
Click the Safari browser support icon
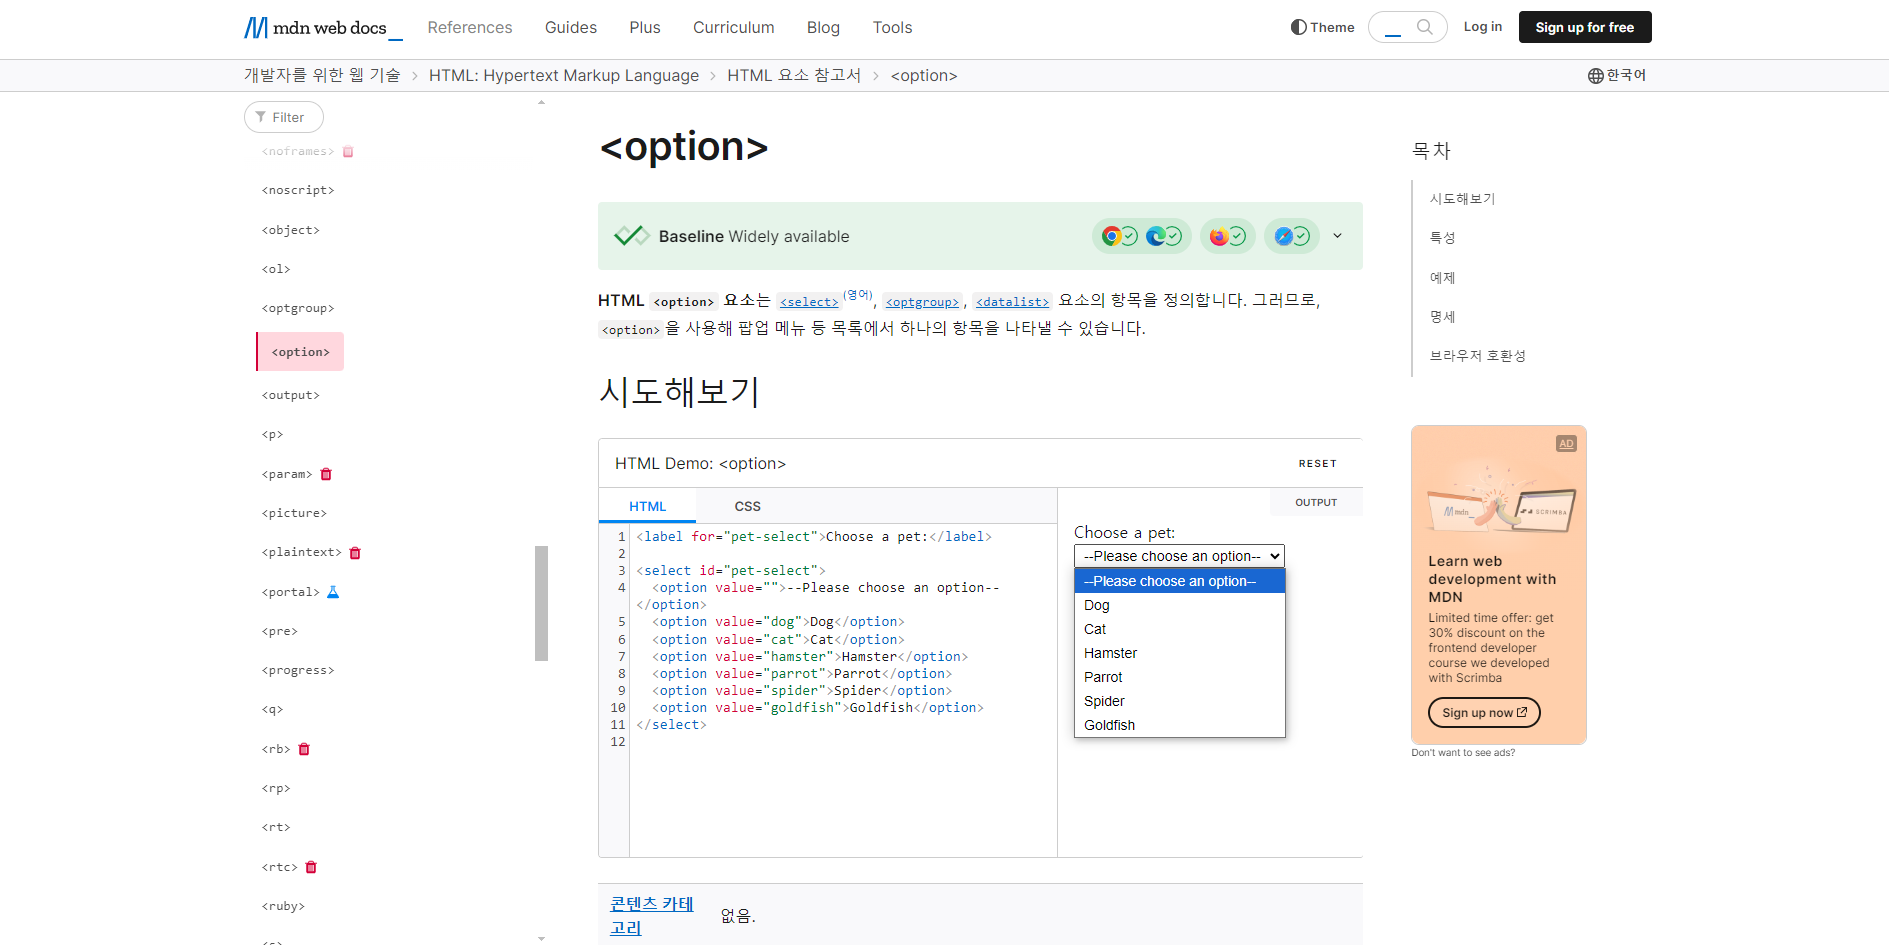point(1283,236)
